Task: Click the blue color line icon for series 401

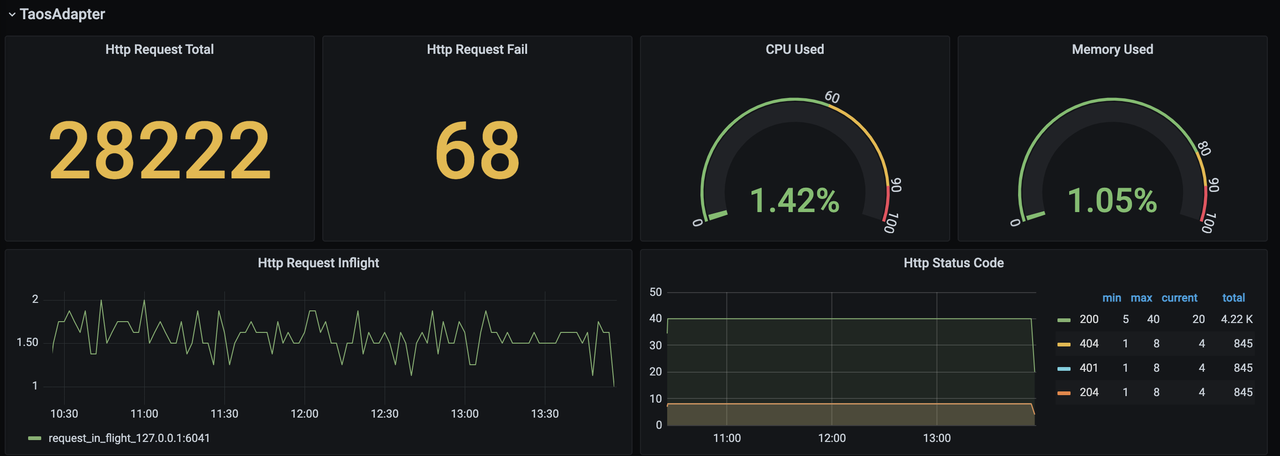Action: pyautogui.click(x=1064, y=368)
